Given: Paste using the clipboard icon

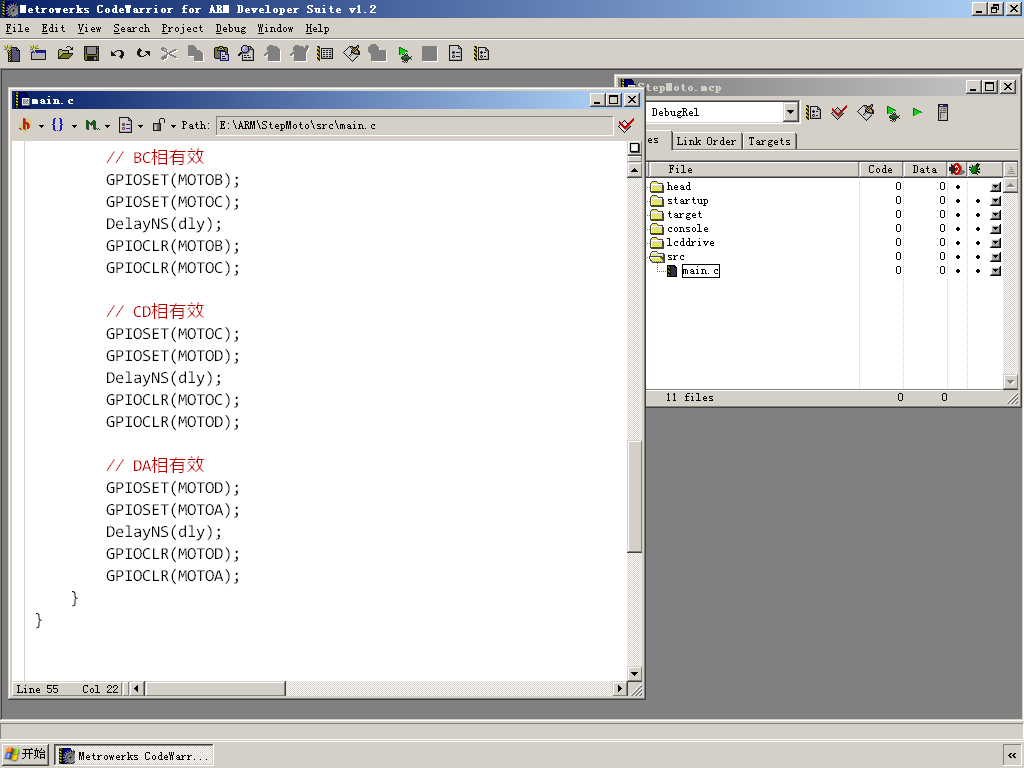Looking at the screenshot, I should (x=221, y=54).
